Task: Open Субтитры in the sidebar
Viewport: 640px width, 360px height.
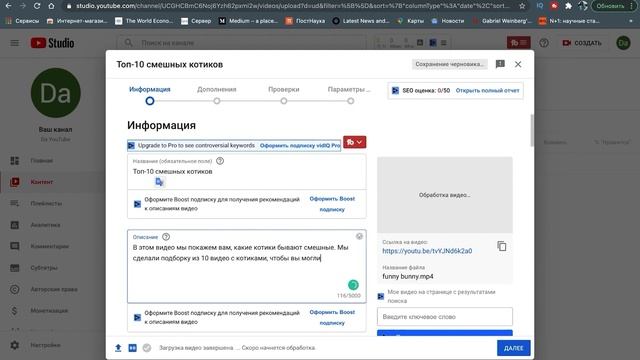Action: click(44, 268)
